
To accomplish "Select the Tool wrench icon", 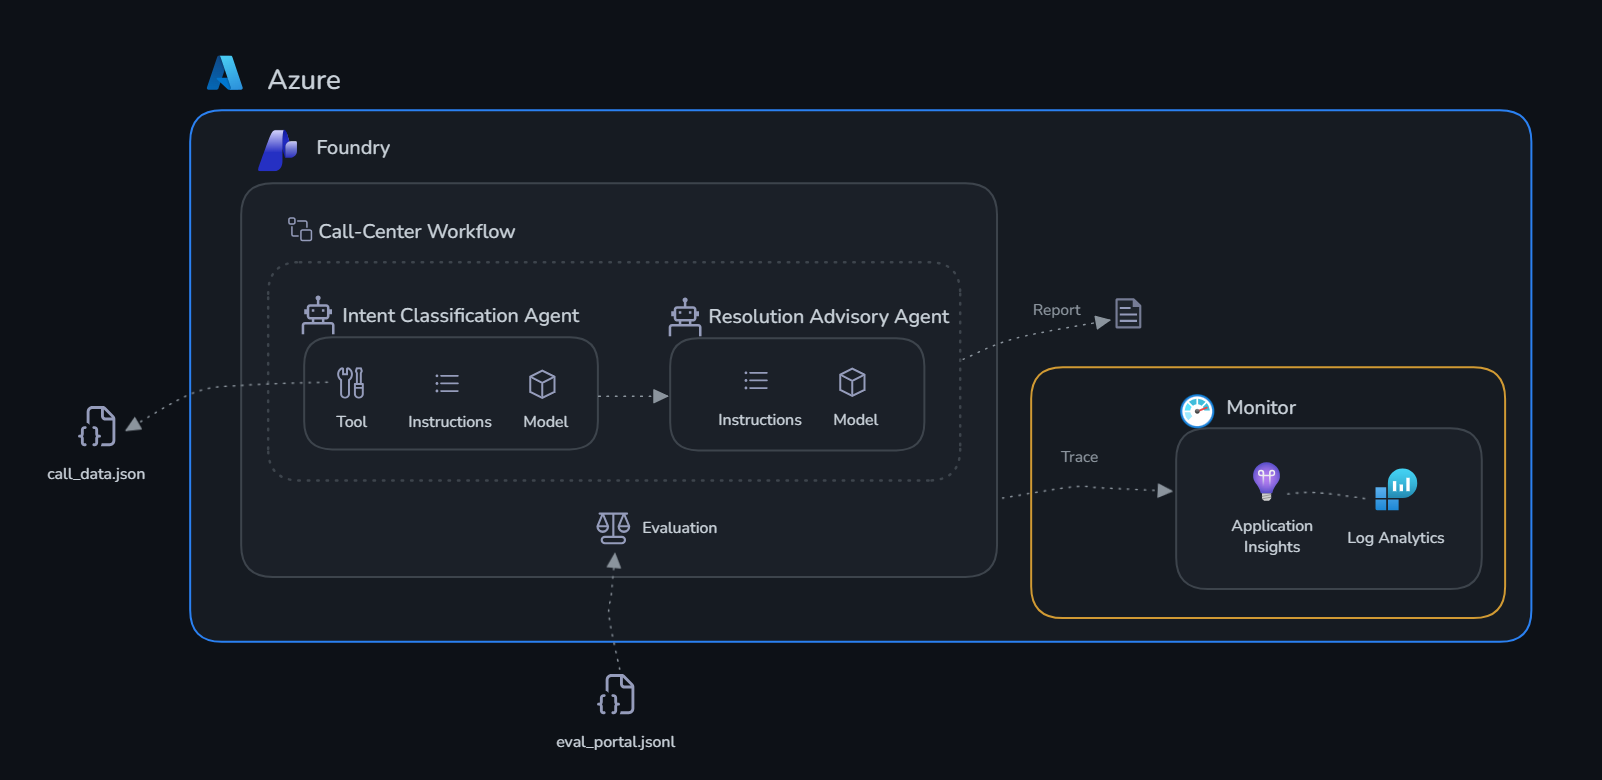I will (x=351, y=383).
